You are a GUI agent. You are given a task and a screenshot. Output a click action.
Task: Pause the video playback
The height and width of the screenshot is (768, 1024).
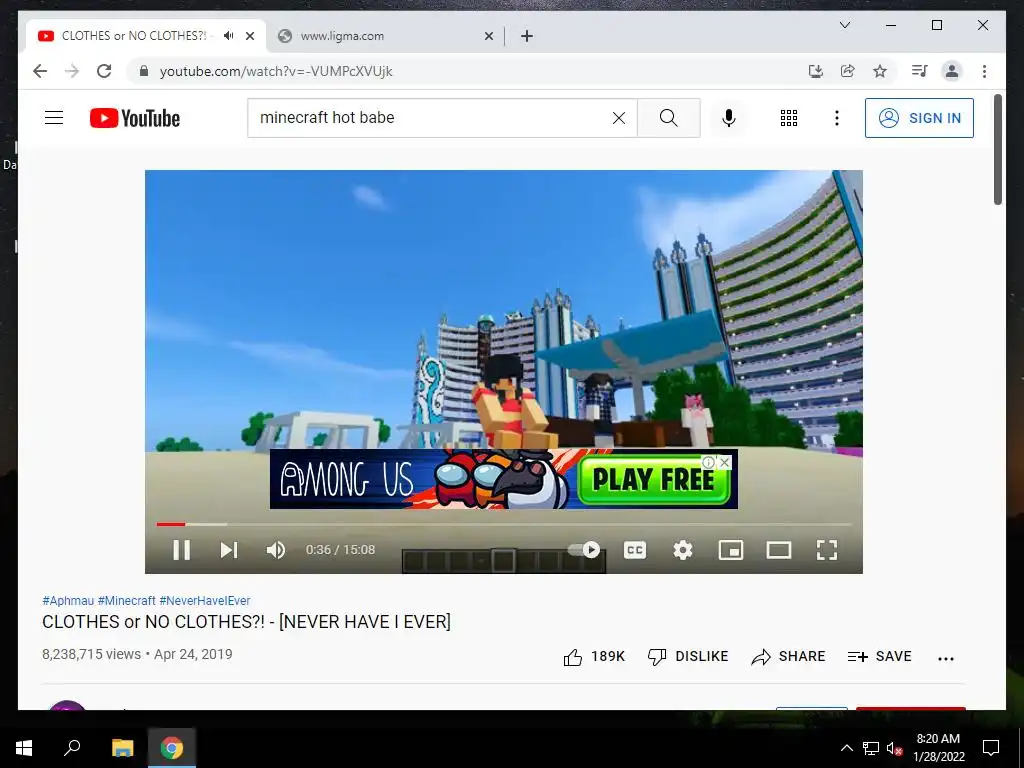tap(182, 550)
